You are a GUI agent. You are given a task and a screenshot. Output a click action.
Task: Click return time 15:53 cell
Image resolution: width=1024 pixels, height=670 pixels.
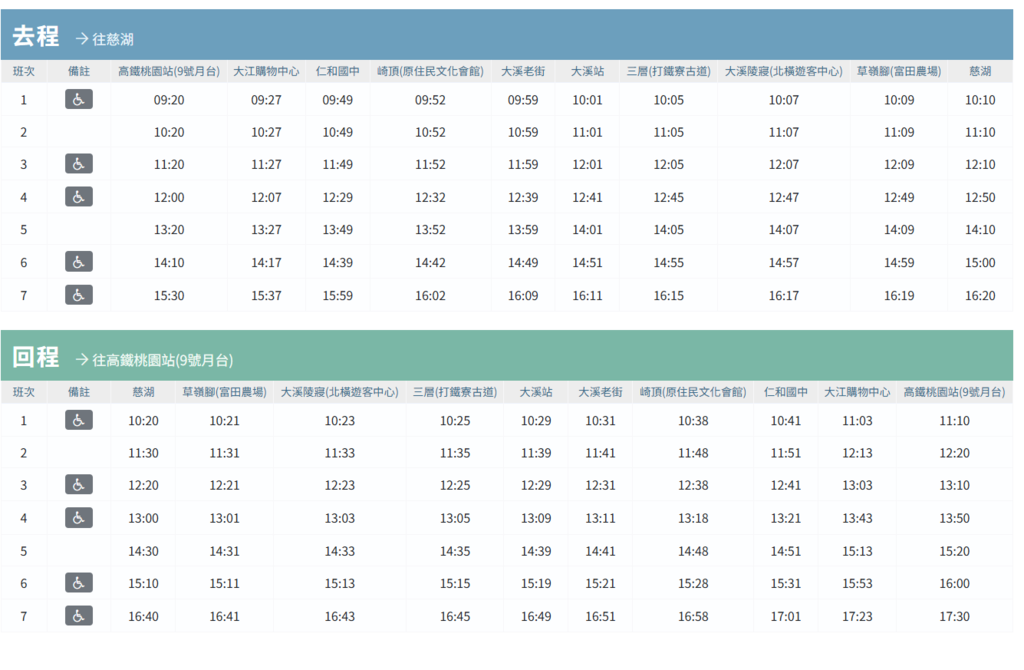[857, 583]
